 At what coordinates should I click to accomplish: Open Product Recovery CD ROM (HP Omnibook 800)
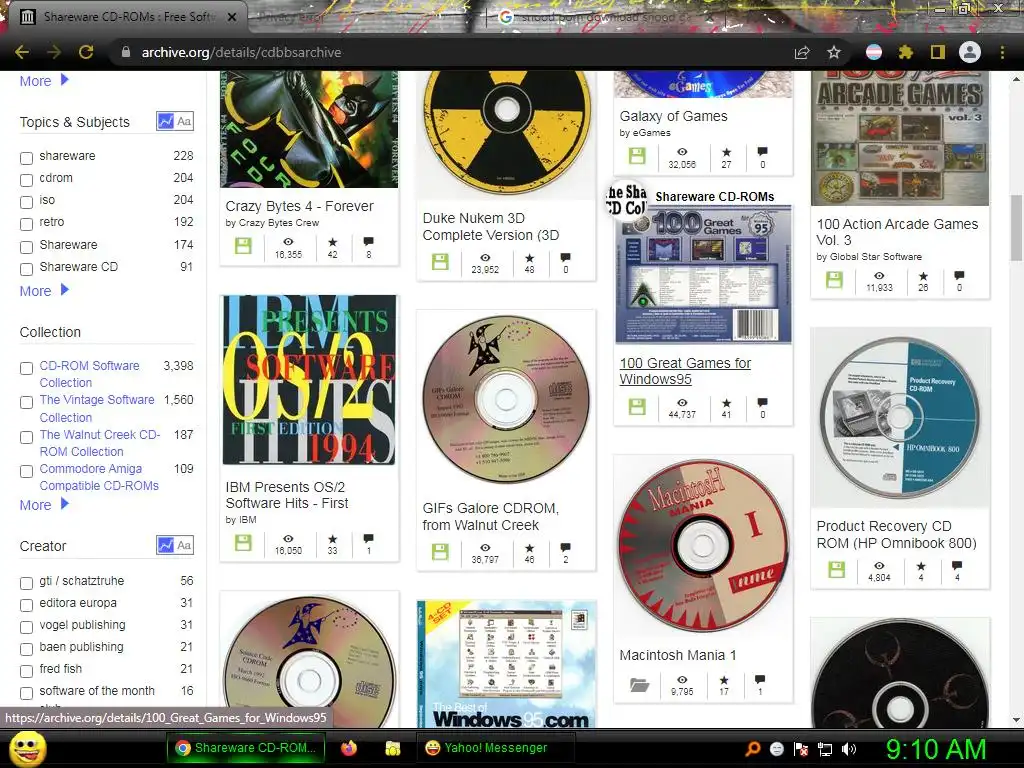[896, 534]
